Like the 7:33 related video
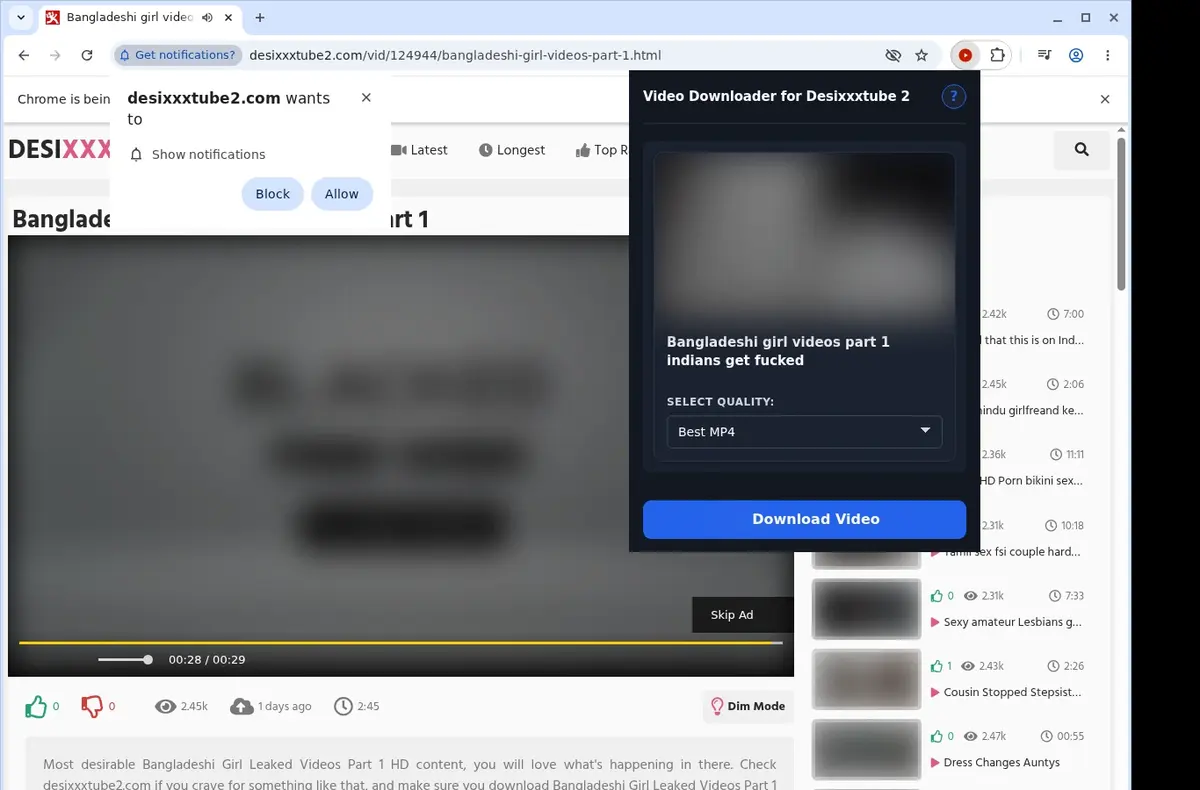The height and width of the screenshot is (790, 1200). 937,596
